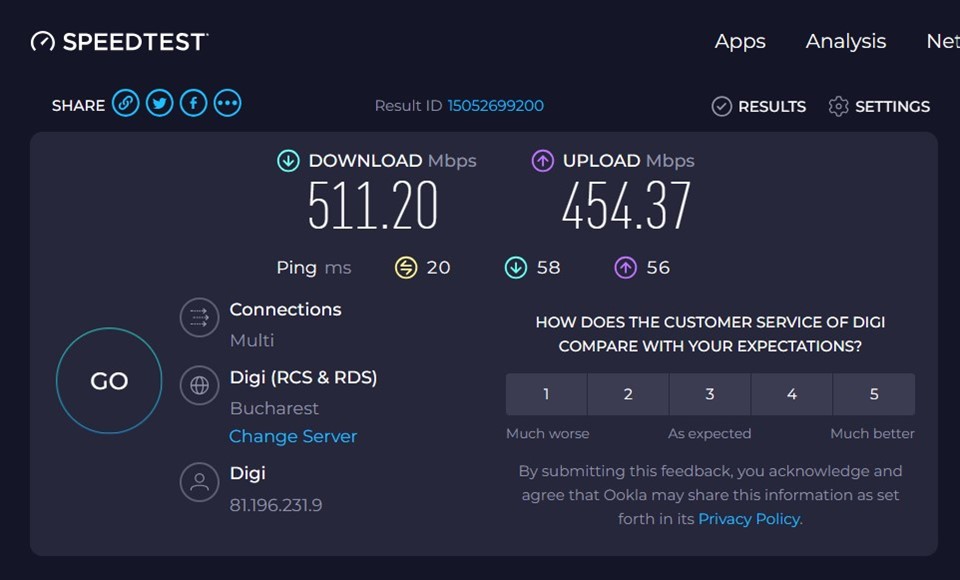
Task: Share result on Facebook
Action: click(193, 103)
